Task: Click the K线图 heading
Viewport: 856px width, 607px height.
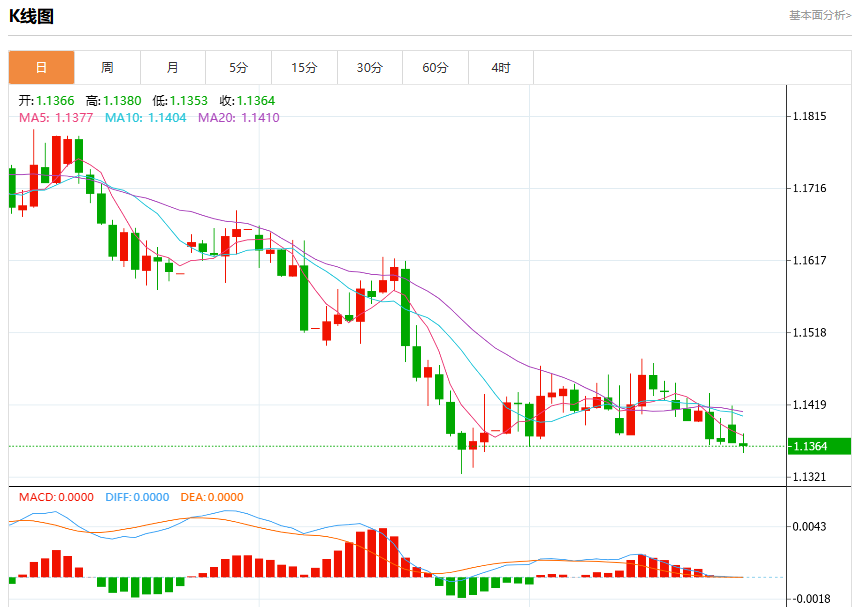Action: click(x=31, y=16)
